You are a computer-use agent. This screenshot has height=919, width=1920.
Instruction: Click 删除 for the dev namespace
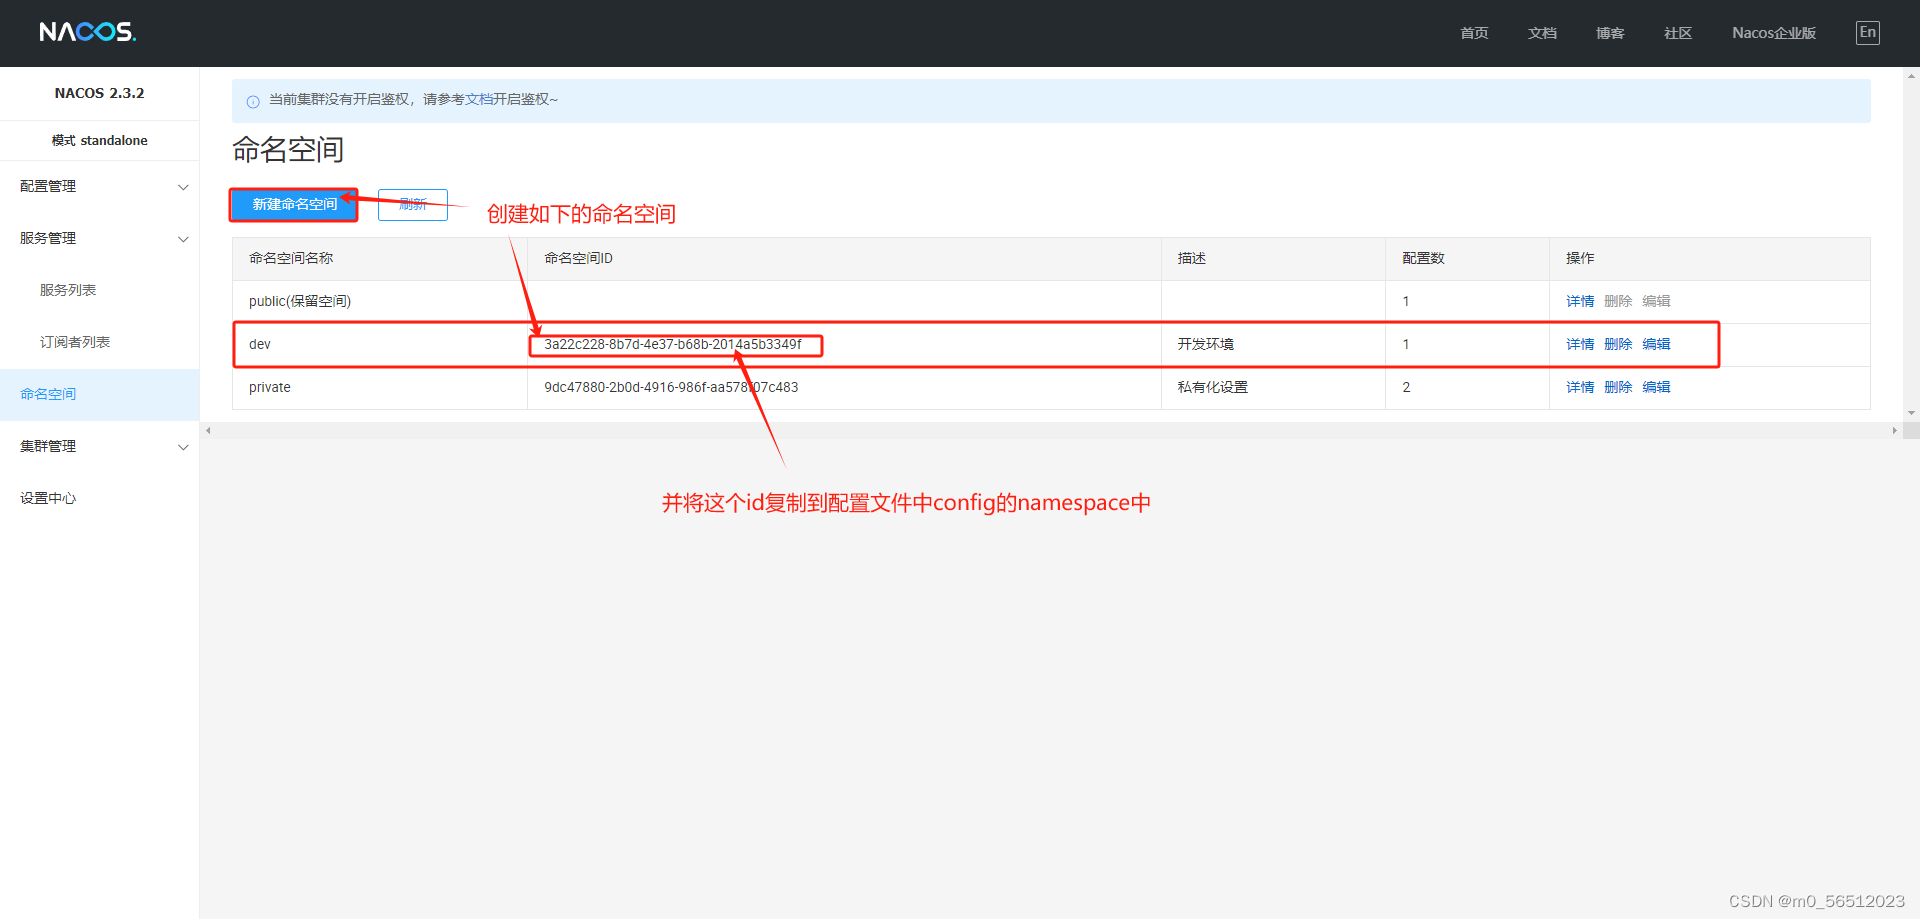click(1618, 344)
